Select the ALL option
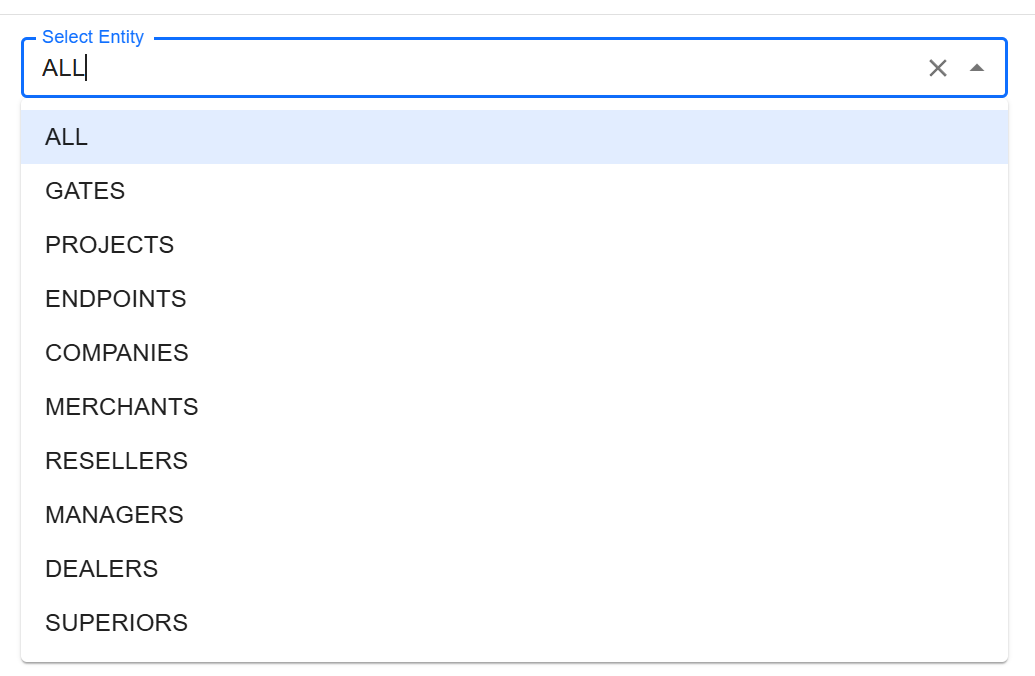 click(67, 137)
